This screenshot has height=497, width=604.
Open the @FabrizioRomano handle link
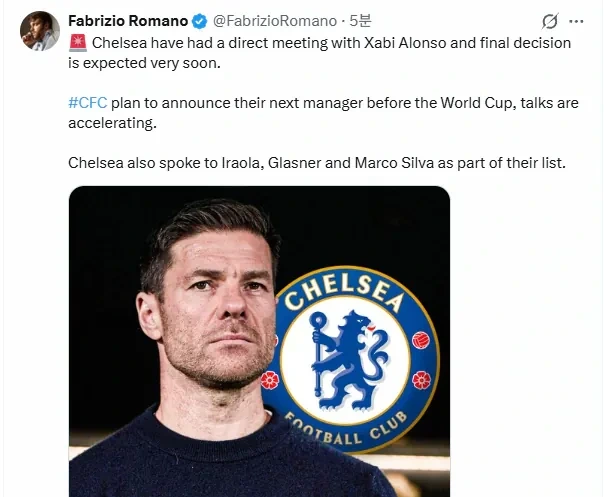[x=275, y=21]
